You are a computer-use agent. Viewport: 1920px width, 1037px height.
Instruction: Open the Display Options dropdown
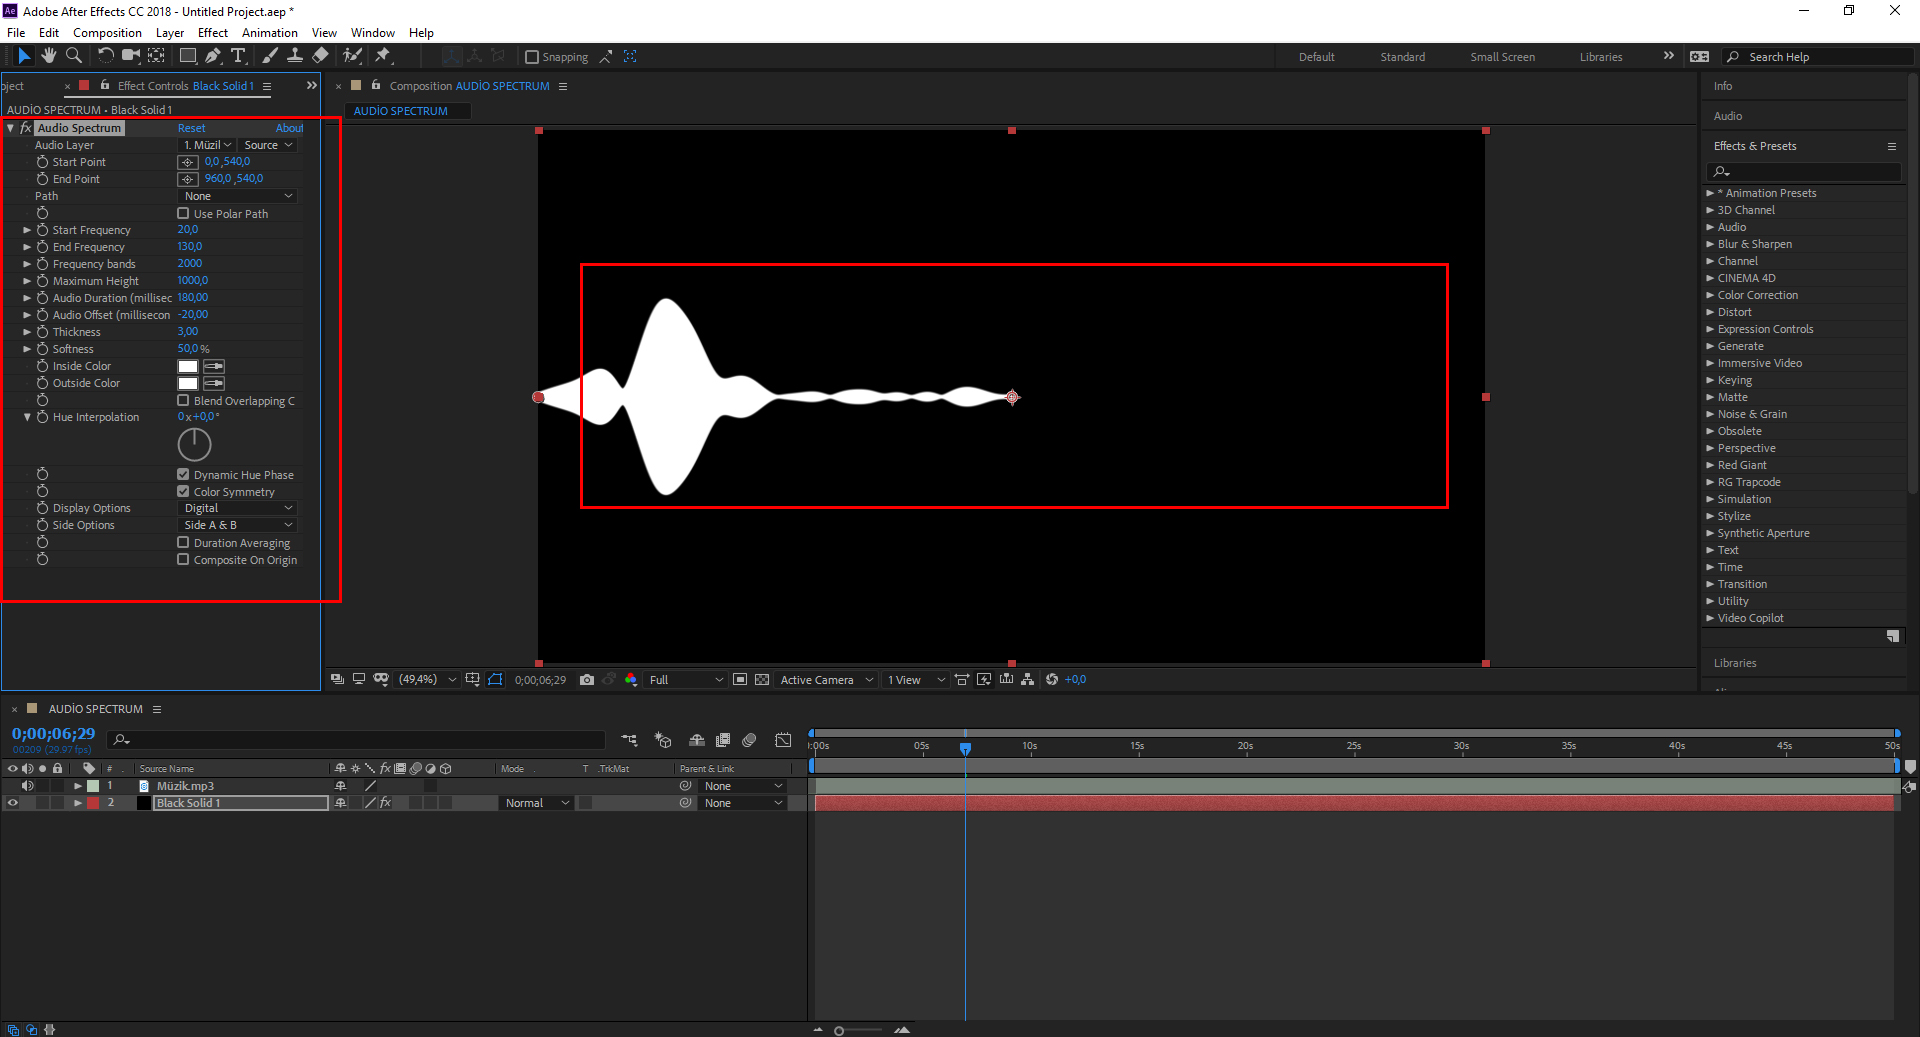click(x=238, y=508)
